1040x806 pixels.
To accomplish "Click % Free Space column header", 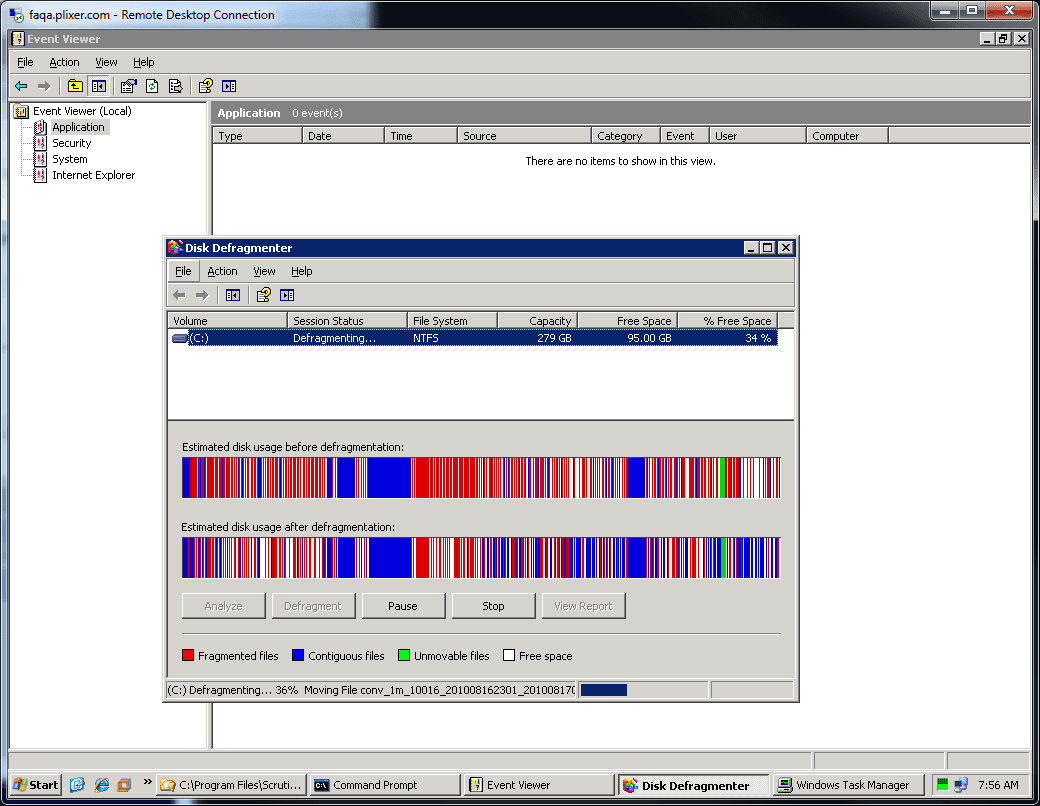I will [x=727, y=321].
